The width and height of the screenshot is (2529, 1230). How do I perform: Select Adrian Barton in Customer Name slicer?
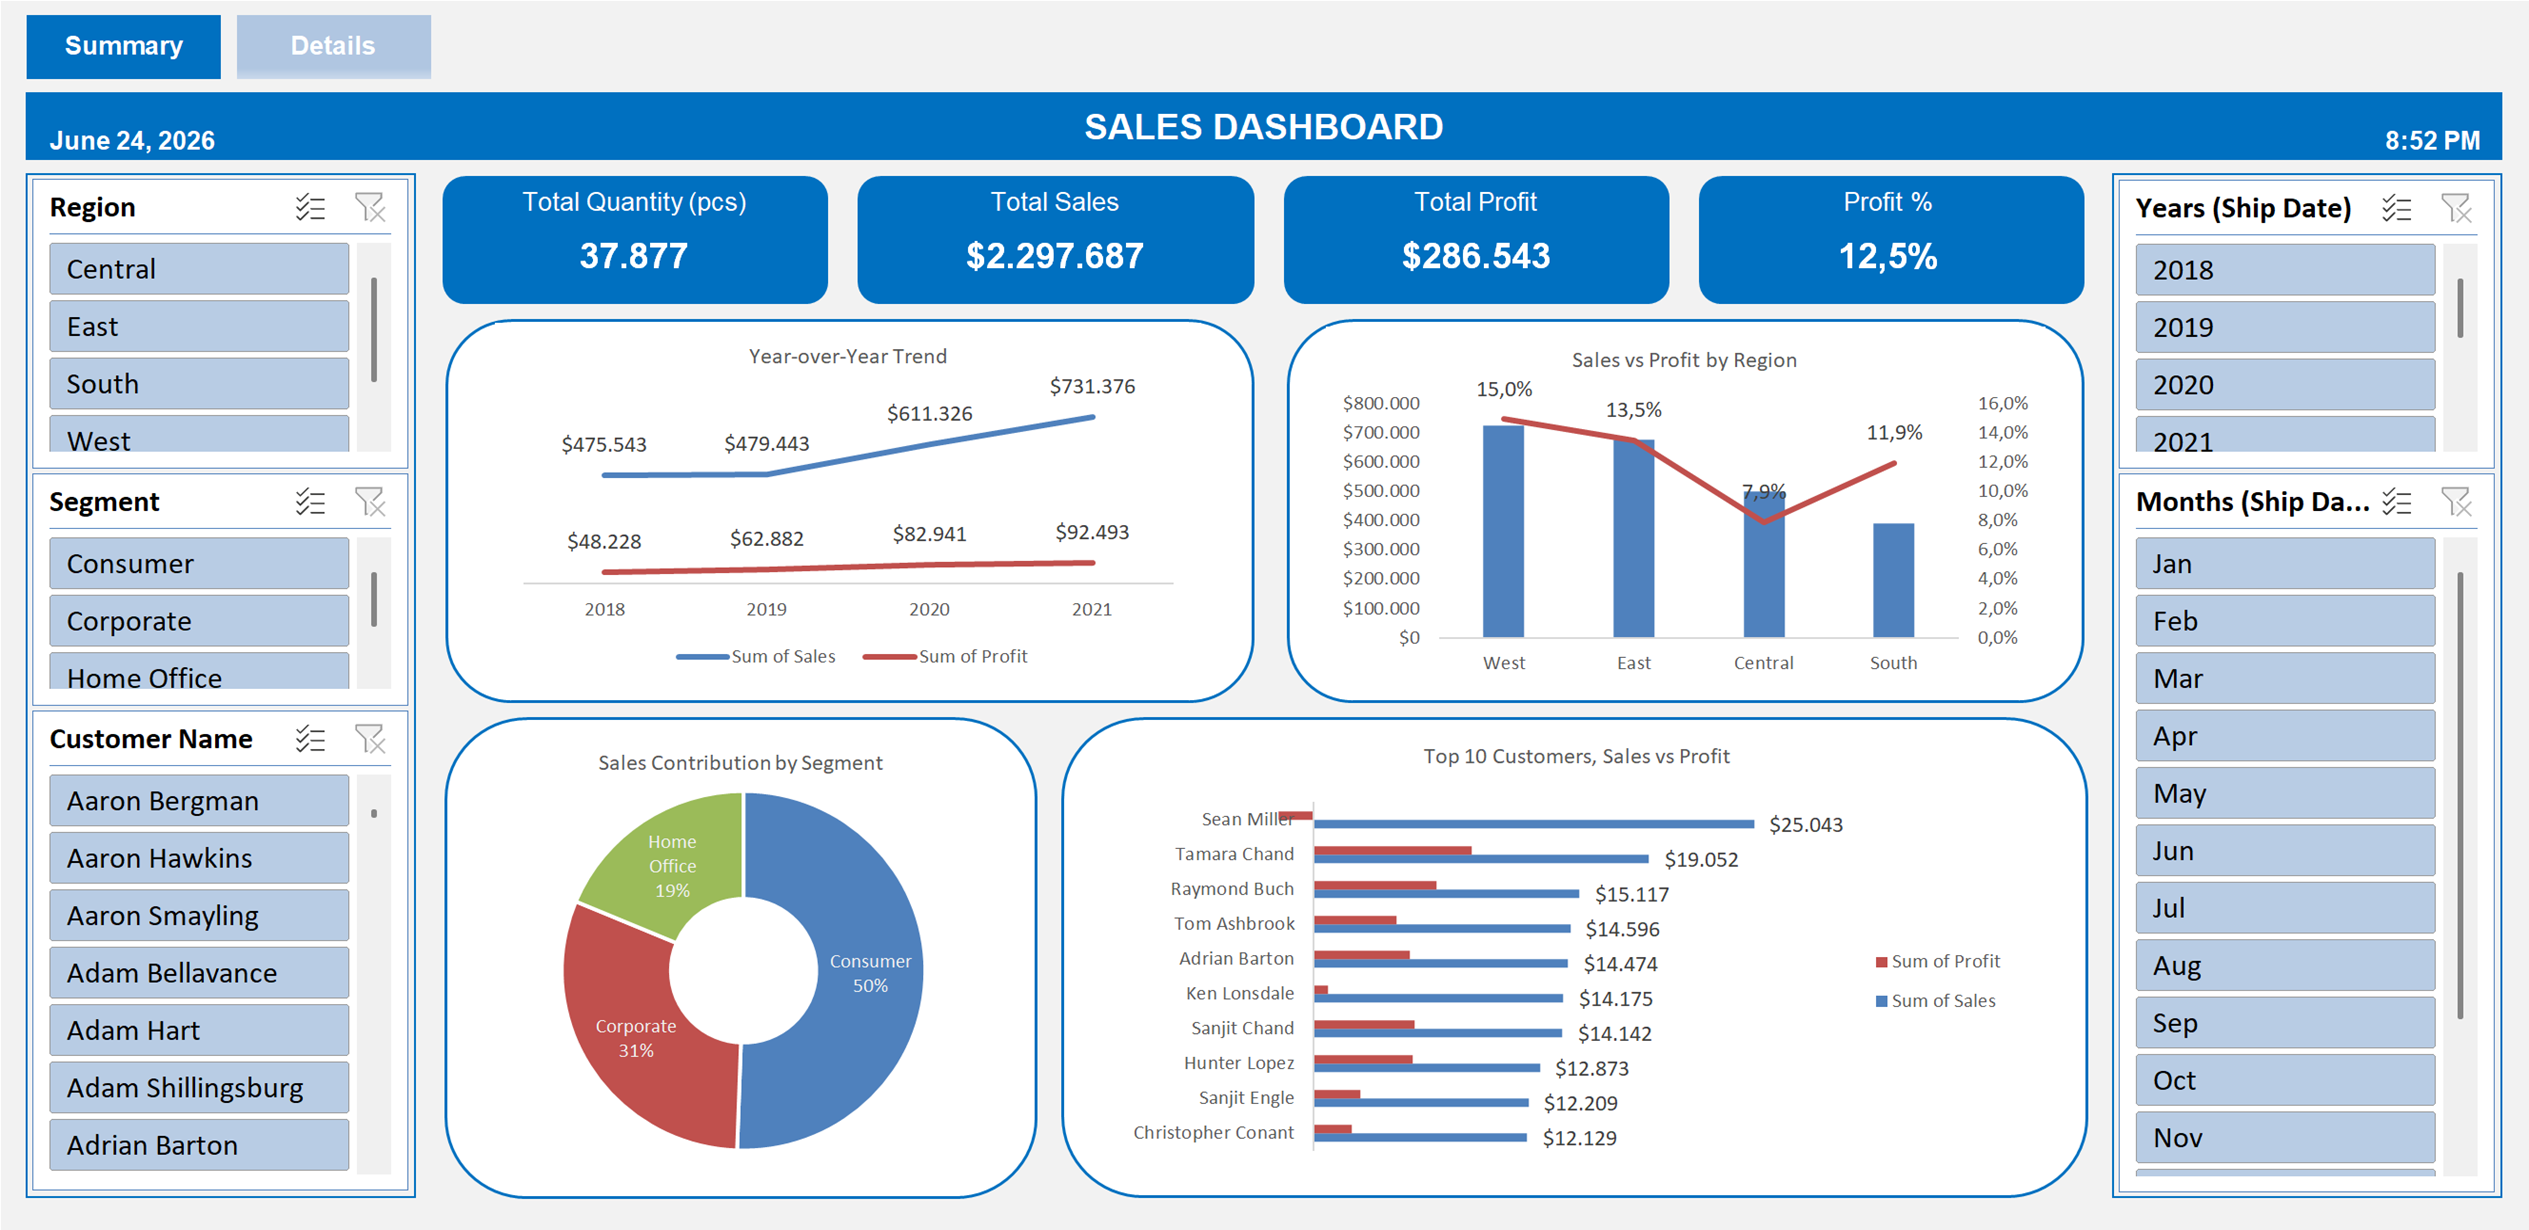[x=199, y=1145]
